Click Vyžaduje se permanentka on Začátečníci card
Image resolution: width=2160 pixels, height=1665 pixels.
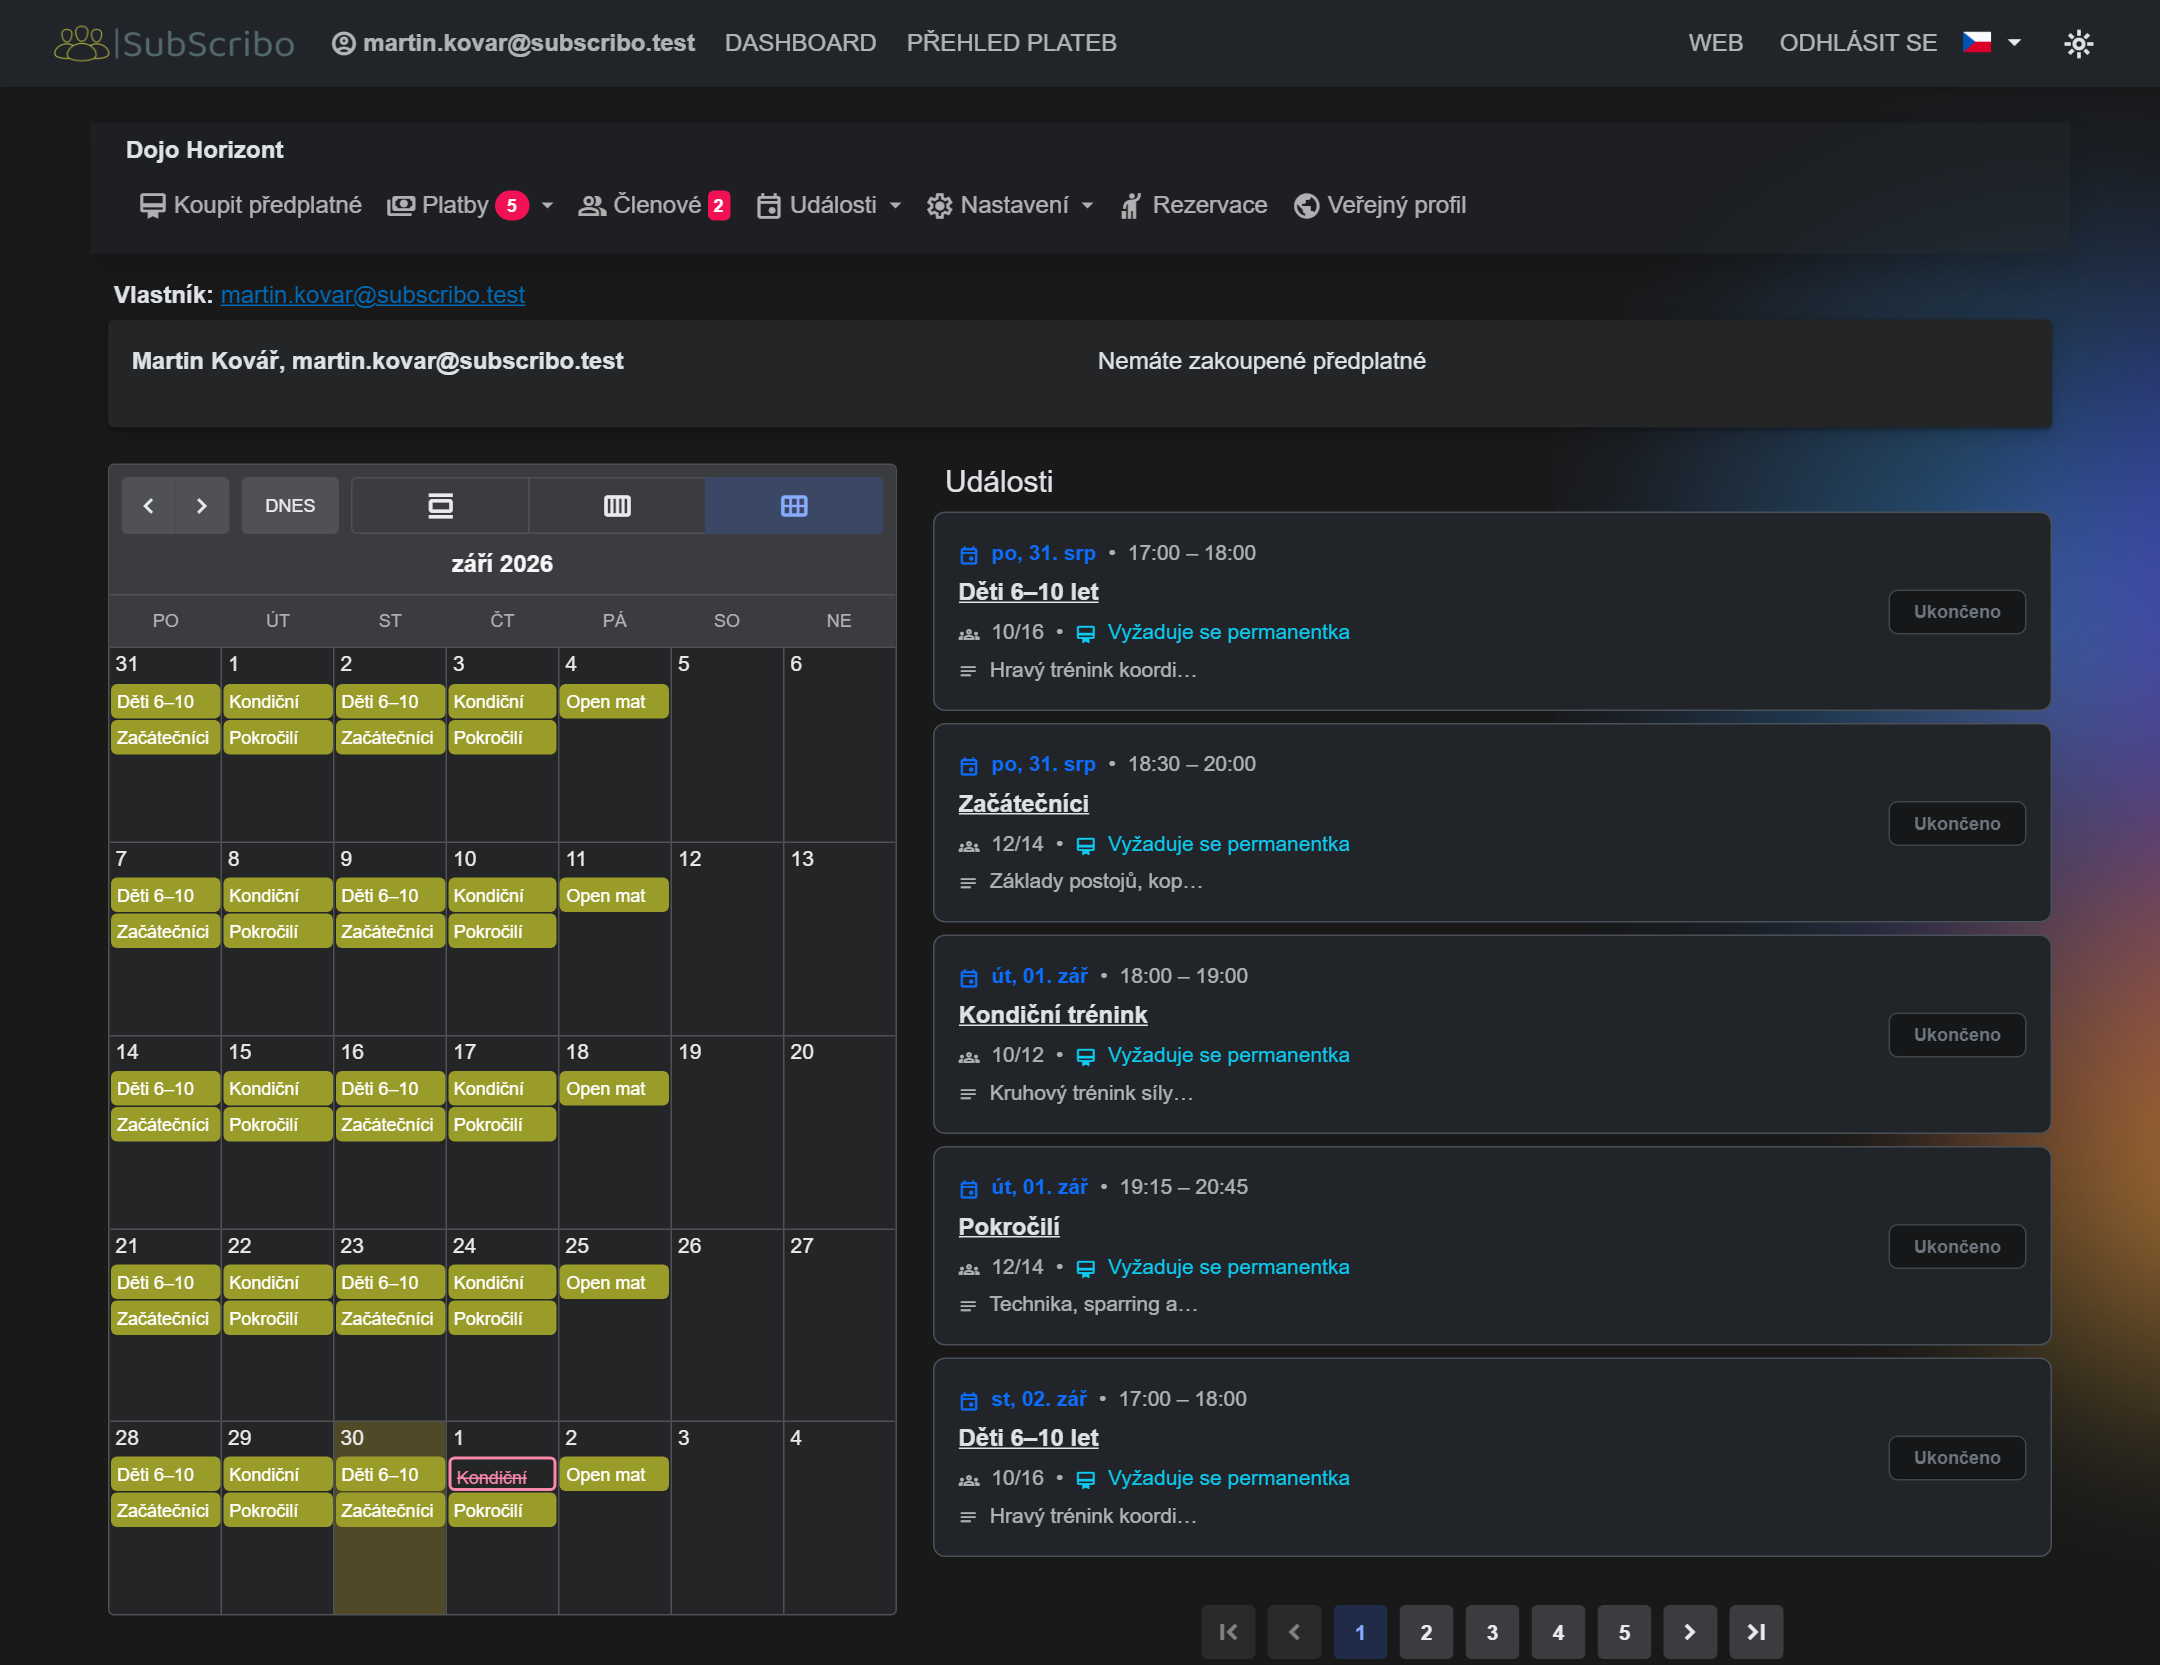pos(1228,844)
